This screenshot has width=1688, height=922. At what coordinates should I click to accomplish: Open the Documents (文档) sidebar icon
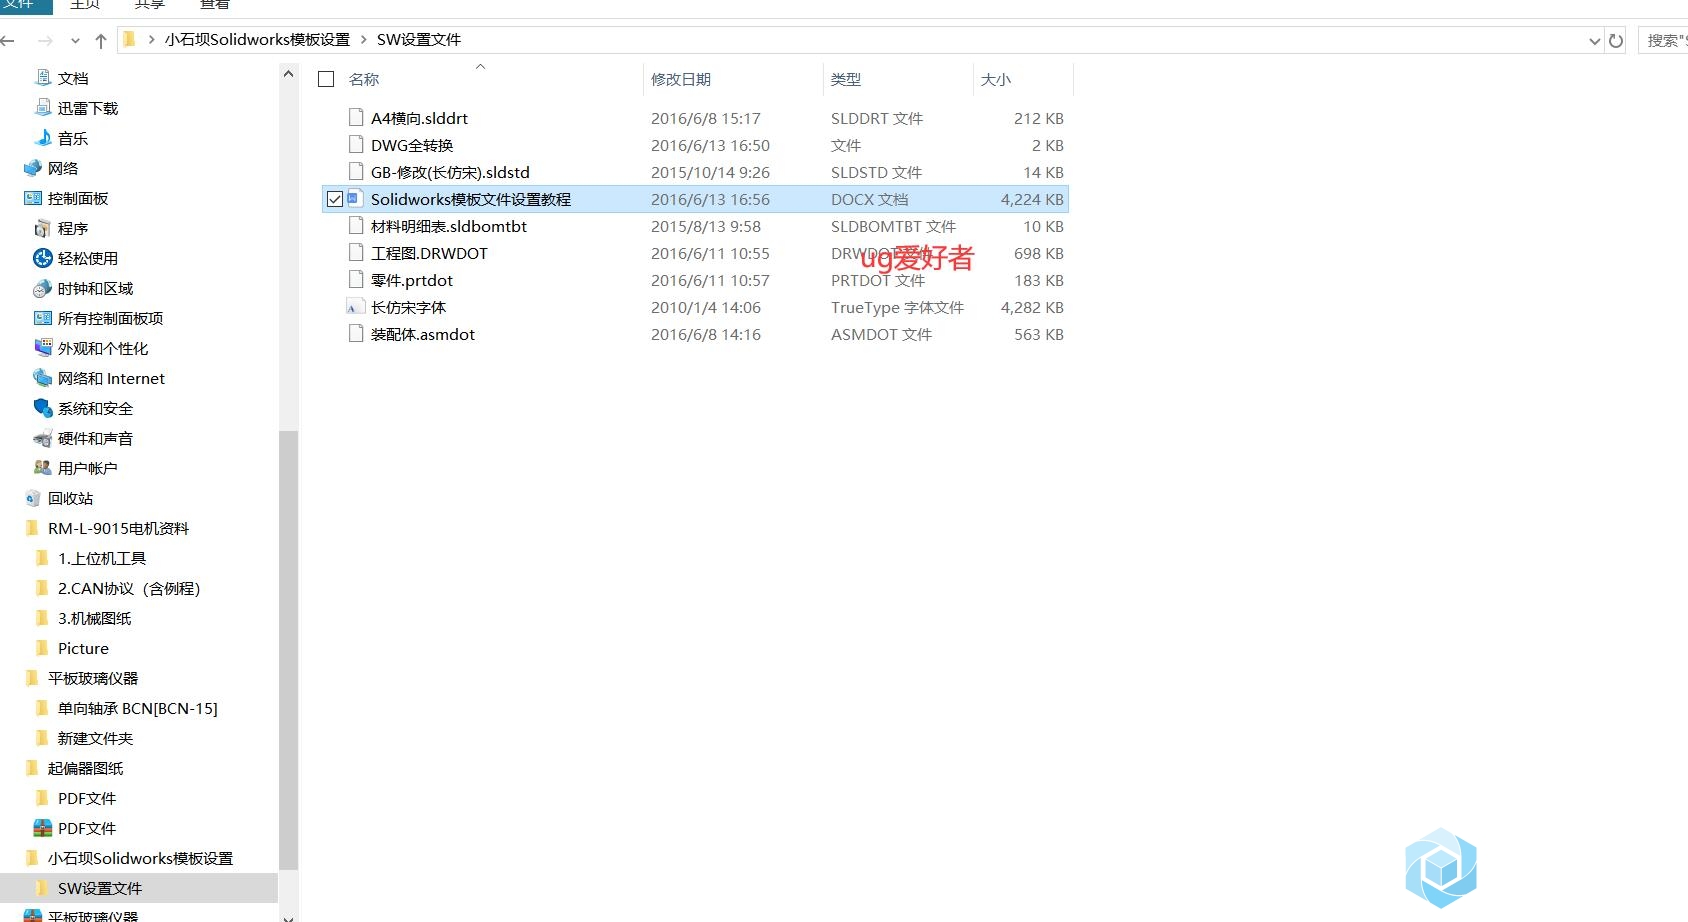click(x=43, y=78)
